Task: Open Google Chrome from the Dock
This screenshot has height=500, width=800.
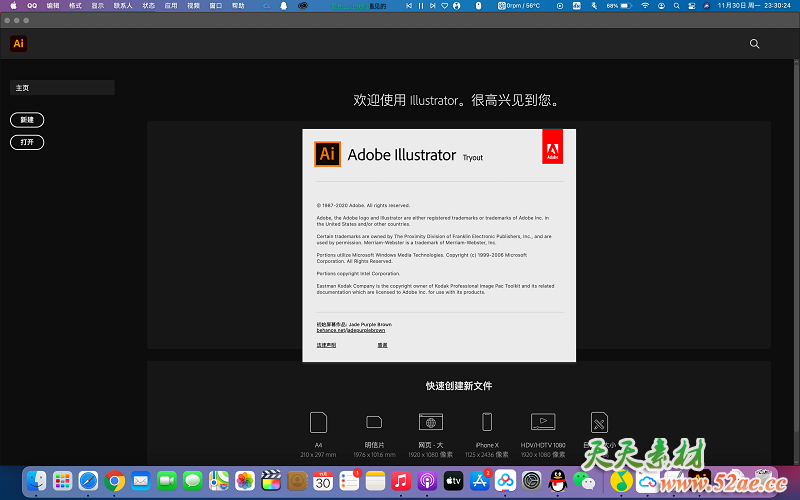Action: pyautogui.click(x=114, y=481)
